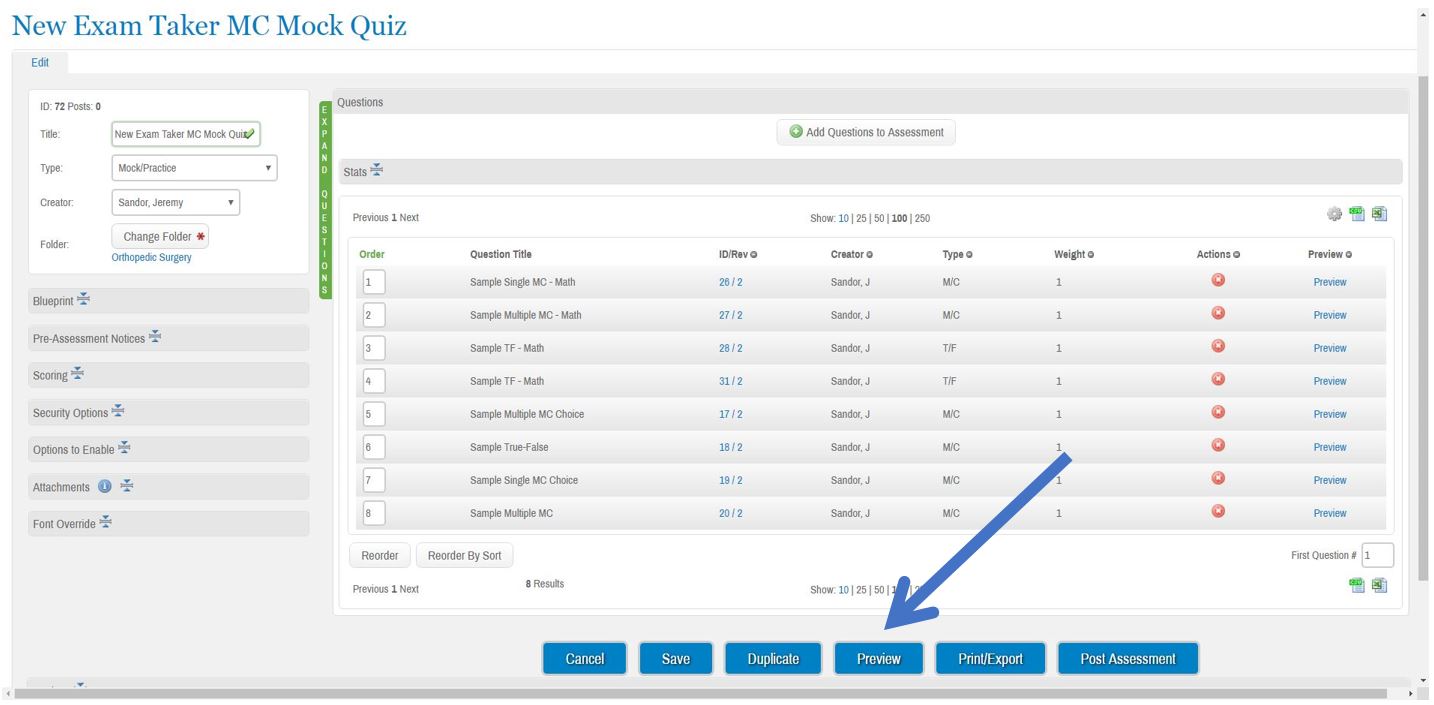Export list with top-right CSV icon

pos(1357,214)
